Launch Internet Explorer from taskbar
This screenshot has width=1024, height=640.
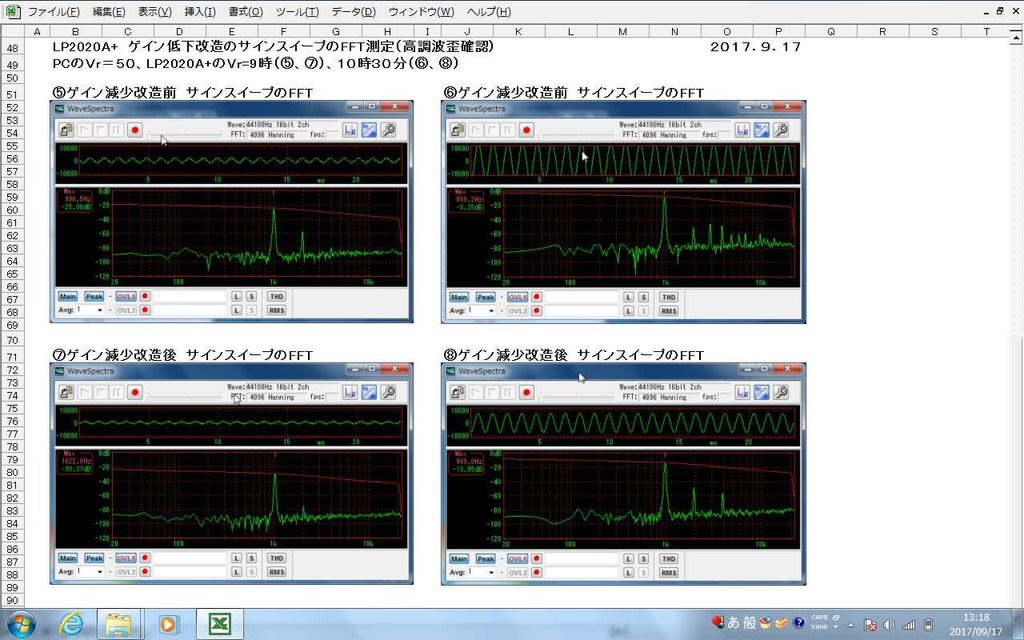pyautogui.click(x=71, y=624)
